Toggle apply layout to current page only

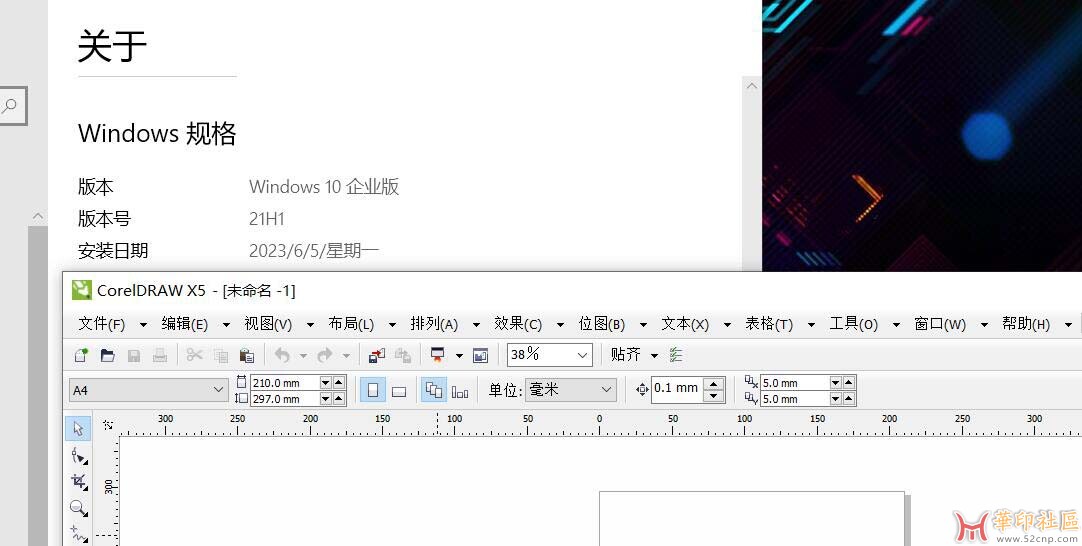(x=460, y=391)
